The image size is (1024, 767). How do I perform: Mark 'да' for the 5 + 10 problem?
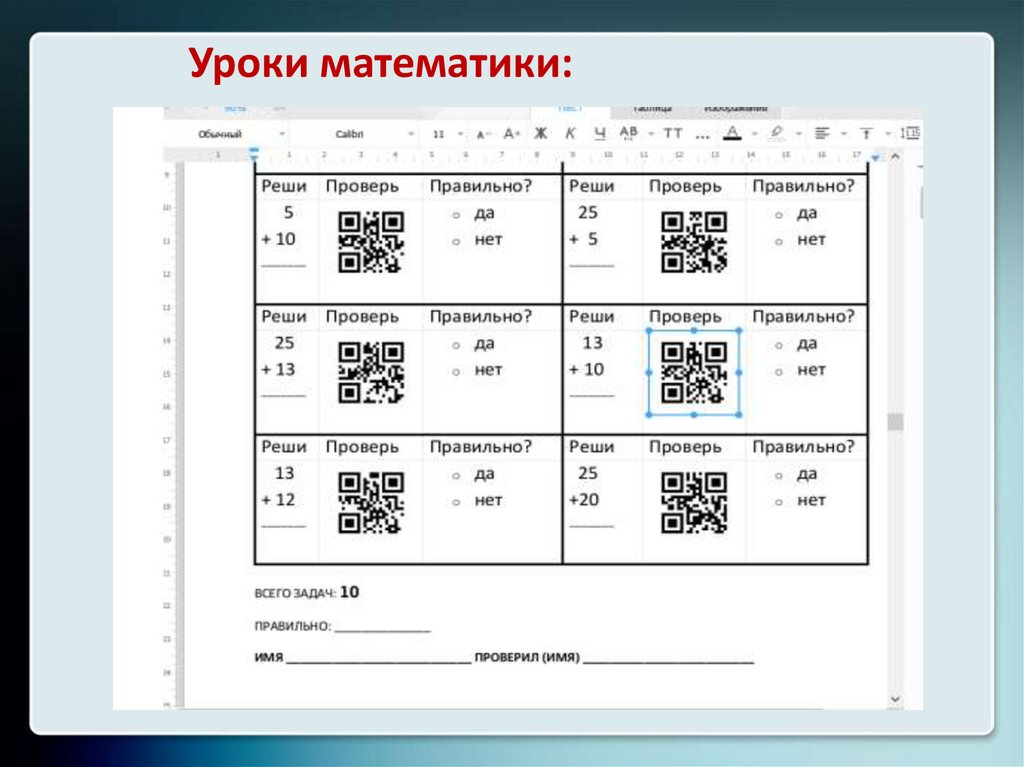click(456, 216)
